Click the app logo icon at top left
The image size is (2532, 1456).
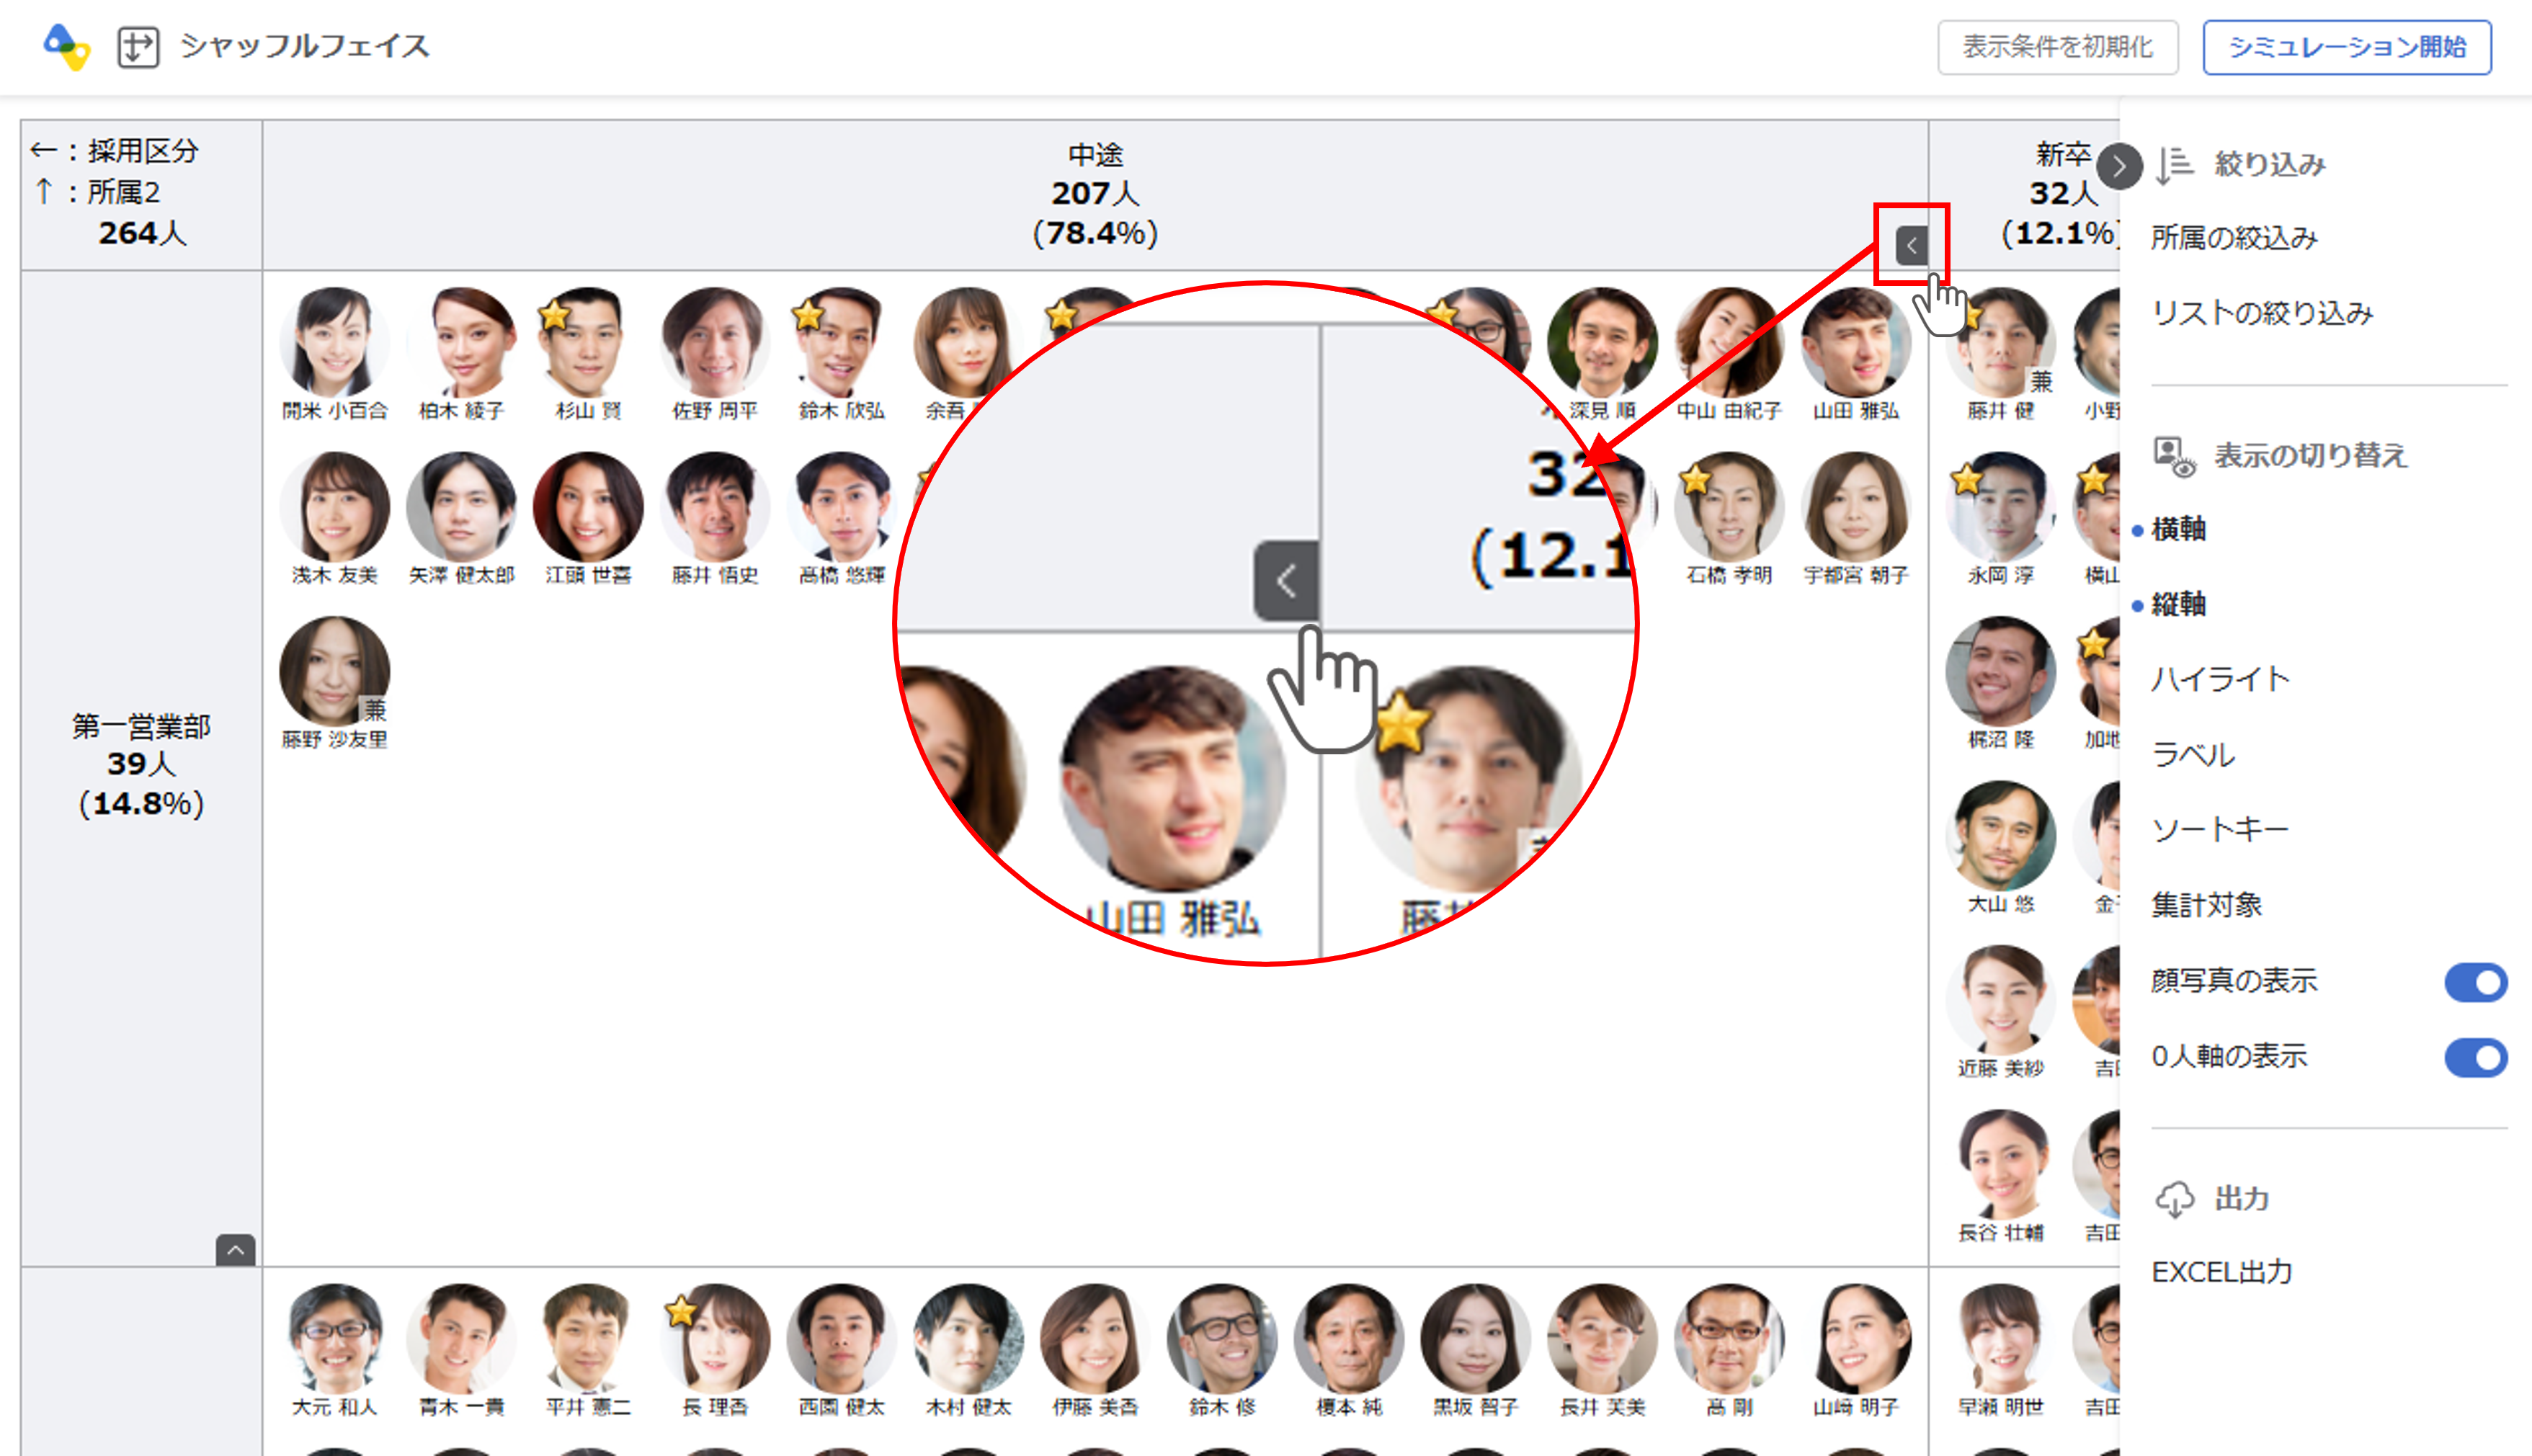point(66,46)
